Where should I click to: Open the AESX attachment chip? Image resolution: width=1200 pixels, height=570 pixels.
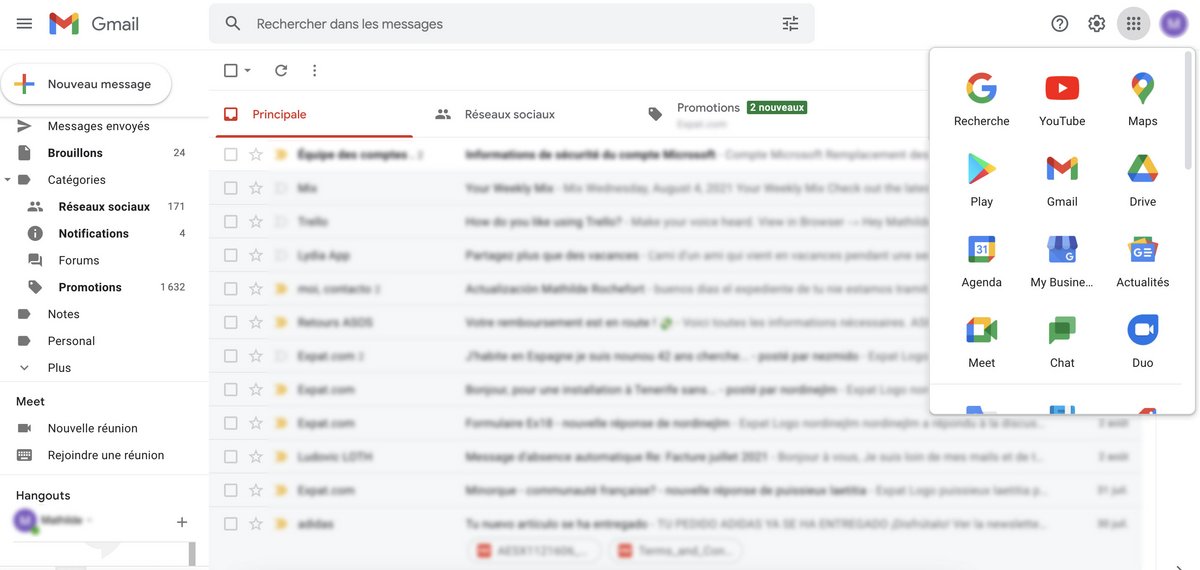[535, 550]
